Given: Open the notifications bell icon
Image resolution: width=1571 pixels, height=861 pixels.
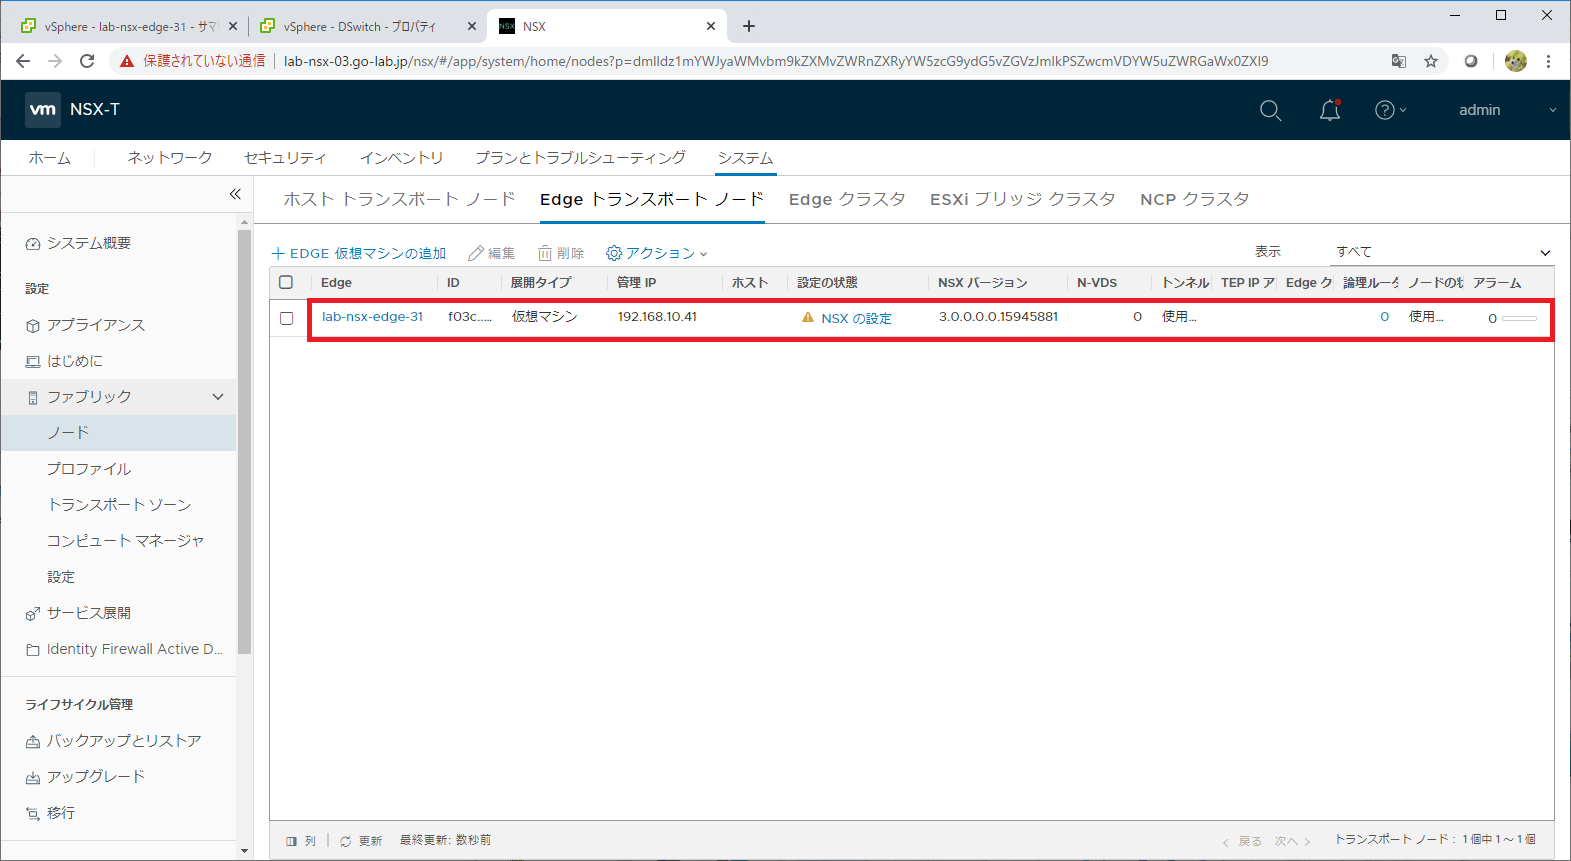Looking at the screenshot, I should pos(1330,110).
